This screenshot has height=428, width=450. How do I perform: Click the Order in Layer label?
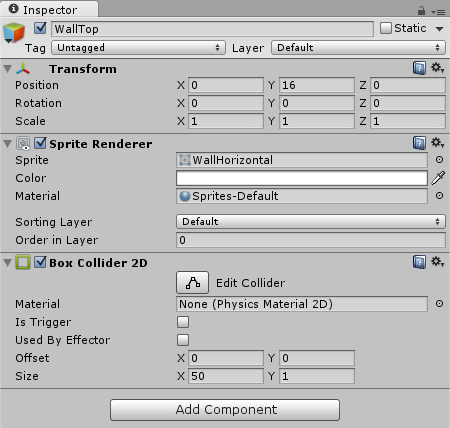tap(57, 240)
